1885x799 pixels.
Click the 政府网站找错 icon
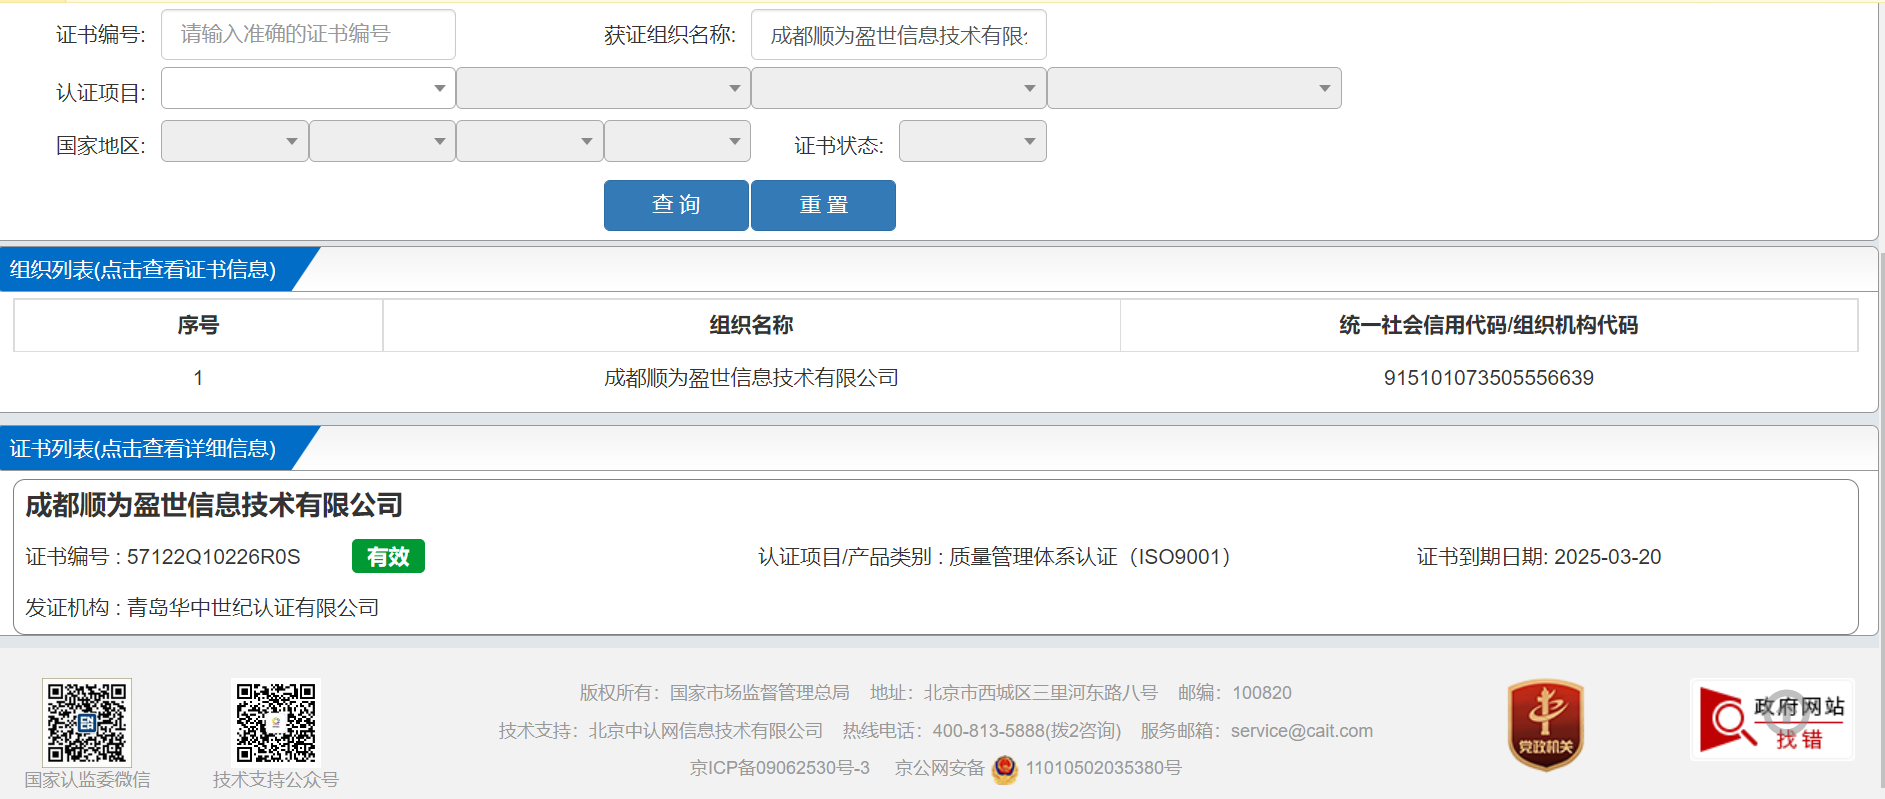pos(1772,720)
